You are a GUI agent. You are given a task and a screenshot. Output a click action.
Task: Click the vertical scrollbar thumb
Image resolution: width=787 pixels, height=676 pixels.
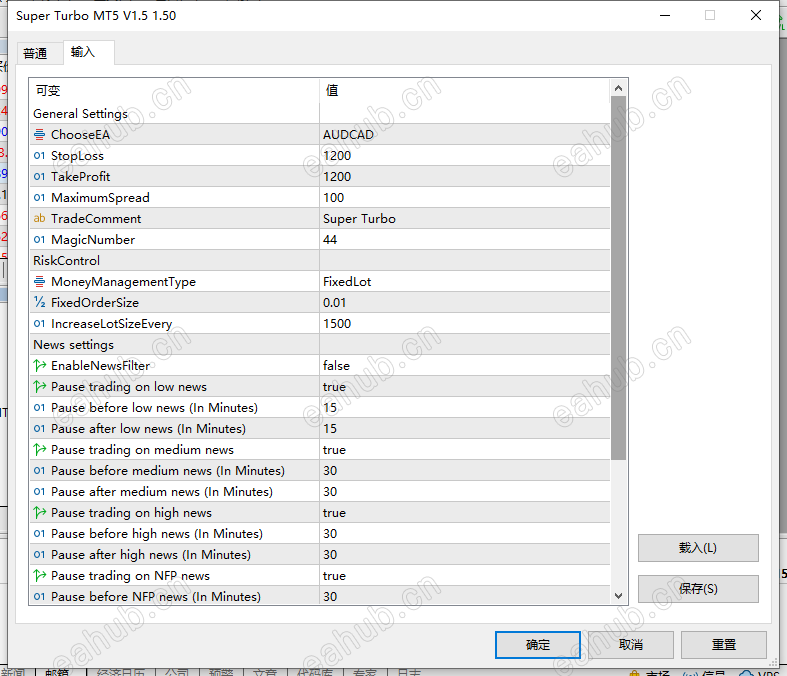[x=618, y=278]
